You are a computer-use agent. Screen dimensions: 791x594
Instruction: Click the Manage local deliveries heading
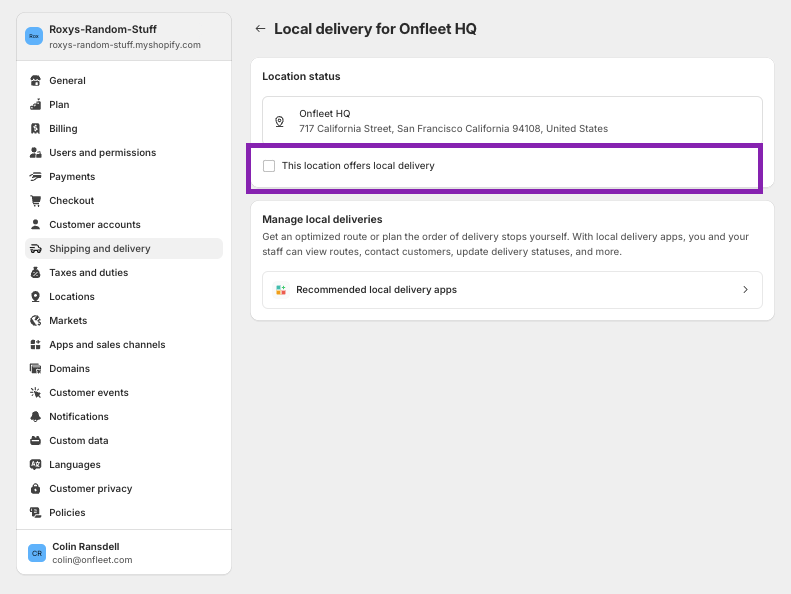[322, 220]
